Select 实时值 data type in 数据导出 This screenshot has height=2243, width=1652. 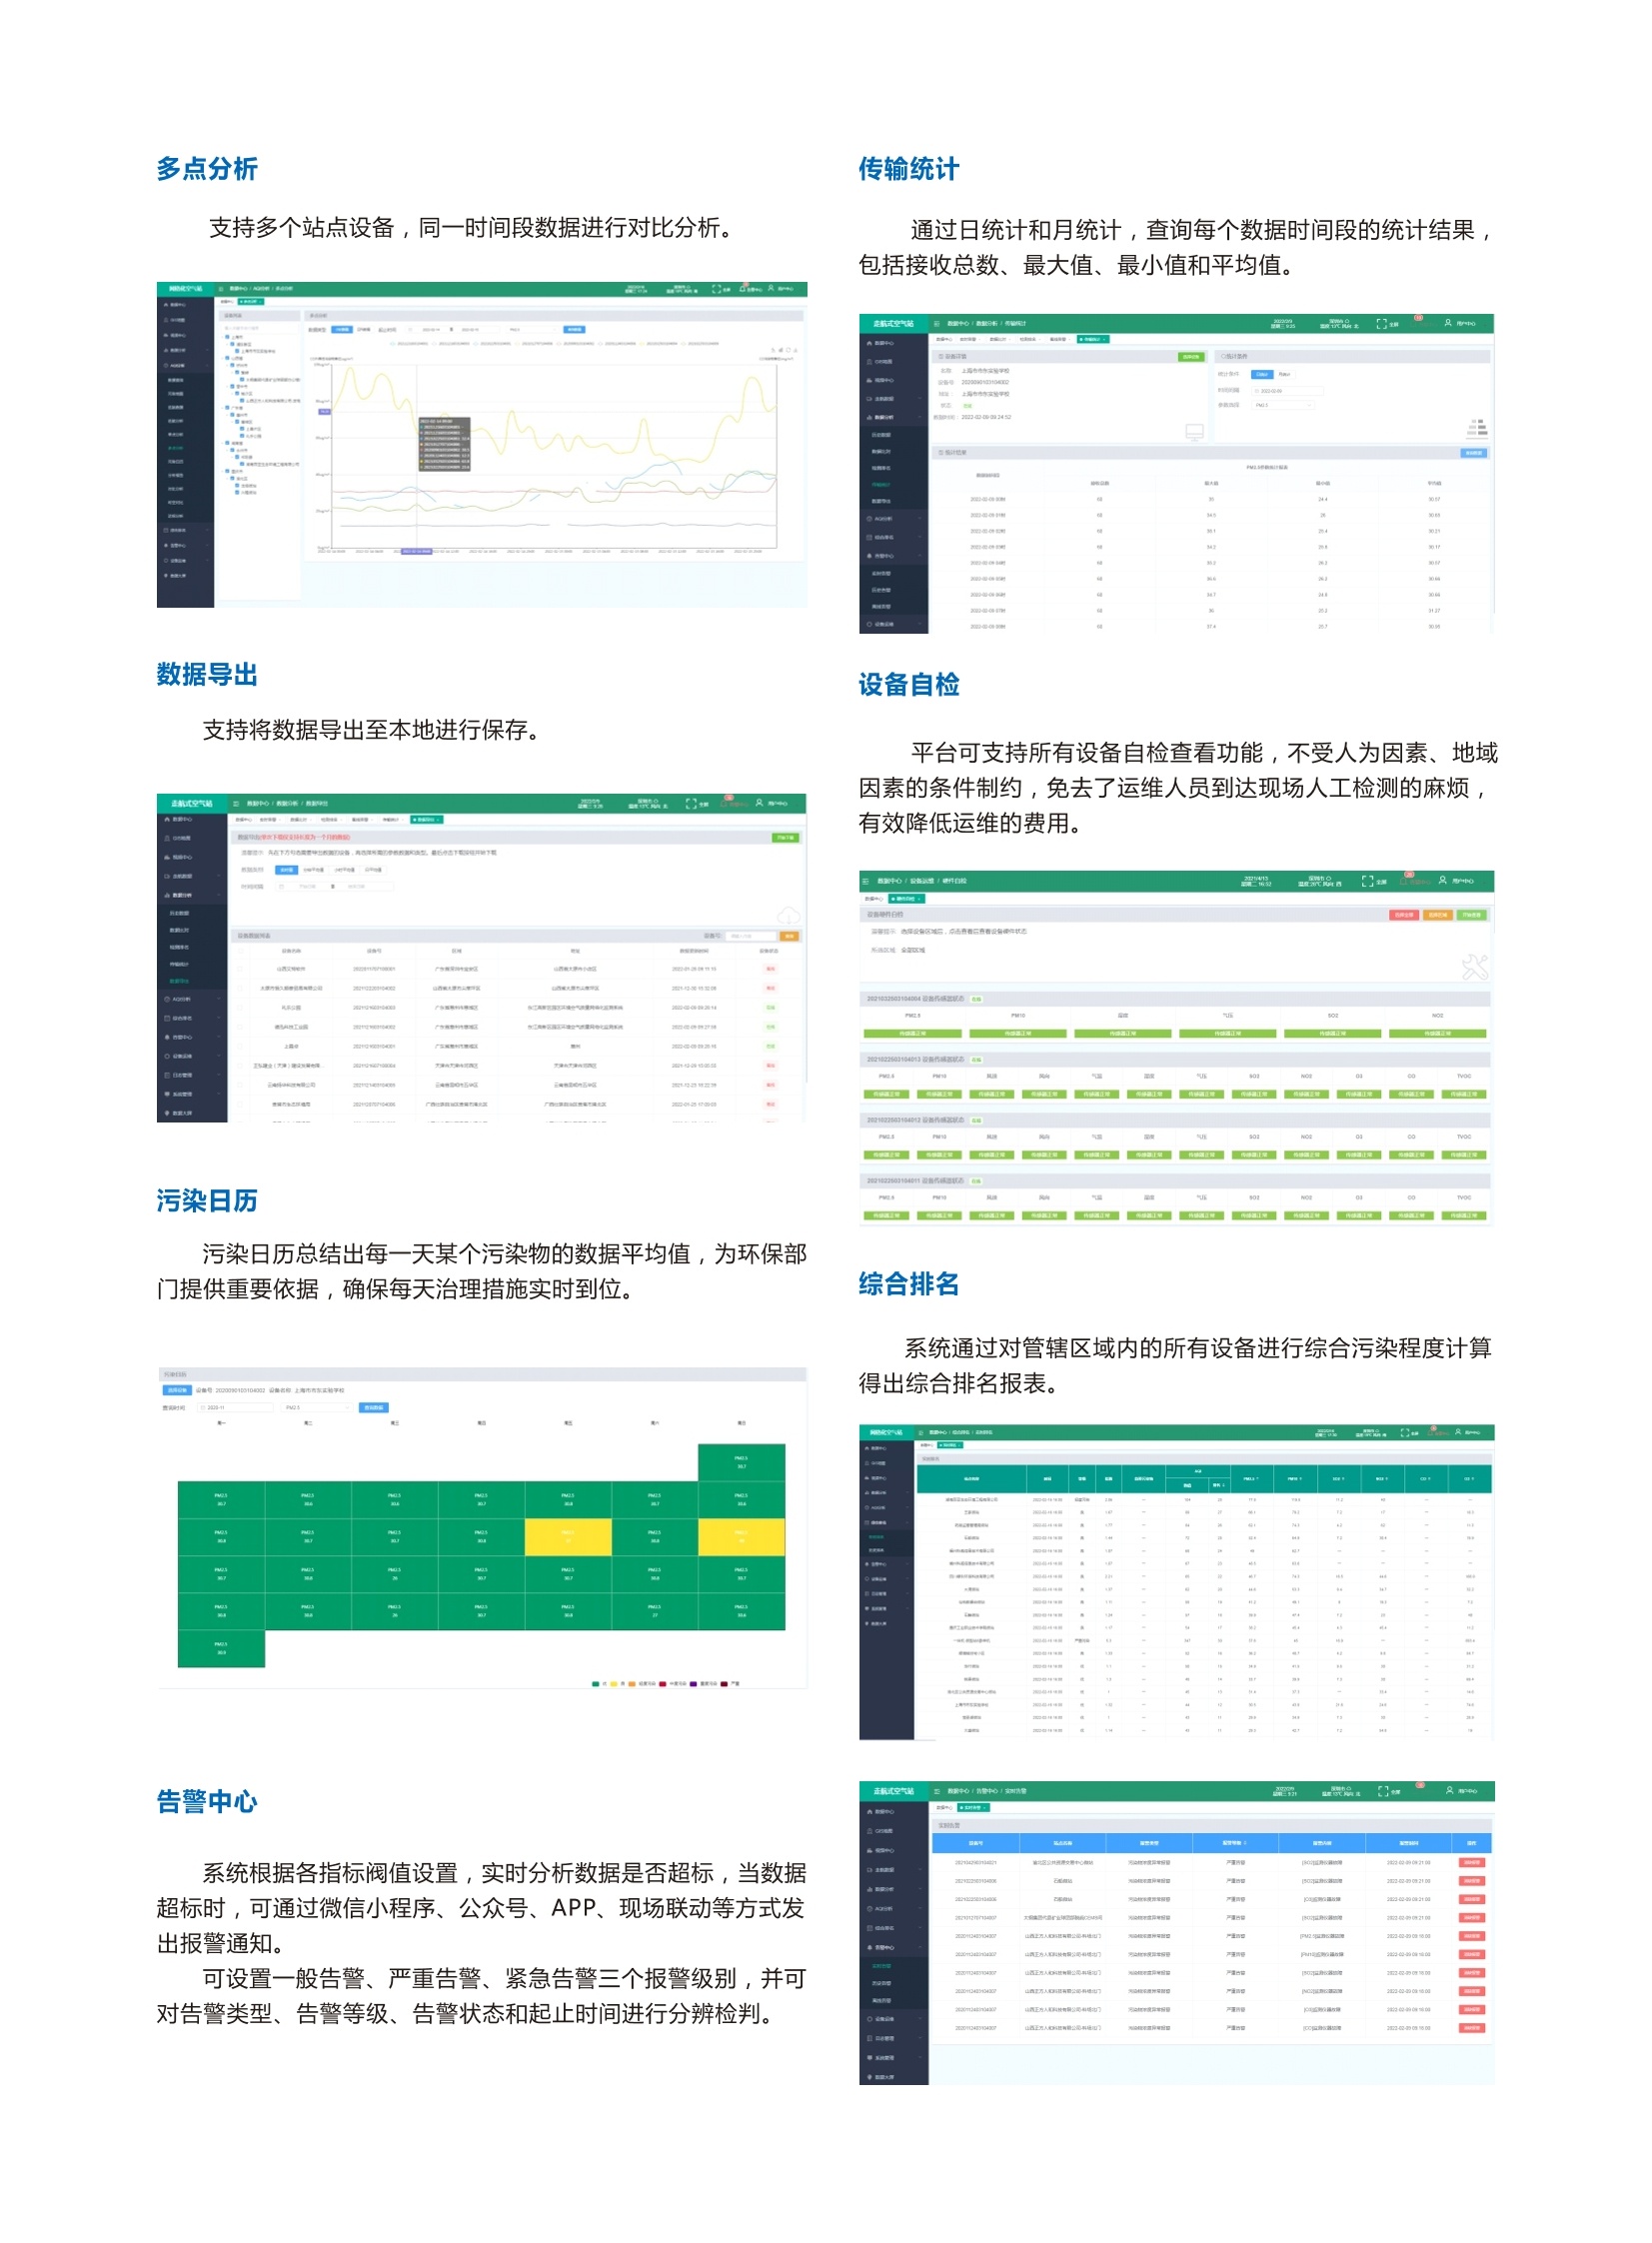[x=287, y=870]
